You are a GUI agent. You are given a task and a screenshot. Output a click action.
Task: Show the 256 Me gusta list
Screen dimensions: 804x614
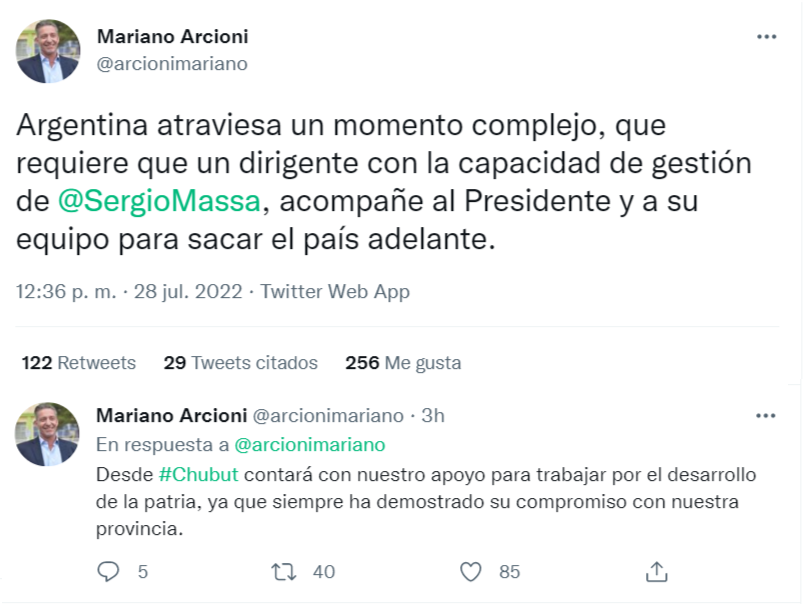coord(403,363)
